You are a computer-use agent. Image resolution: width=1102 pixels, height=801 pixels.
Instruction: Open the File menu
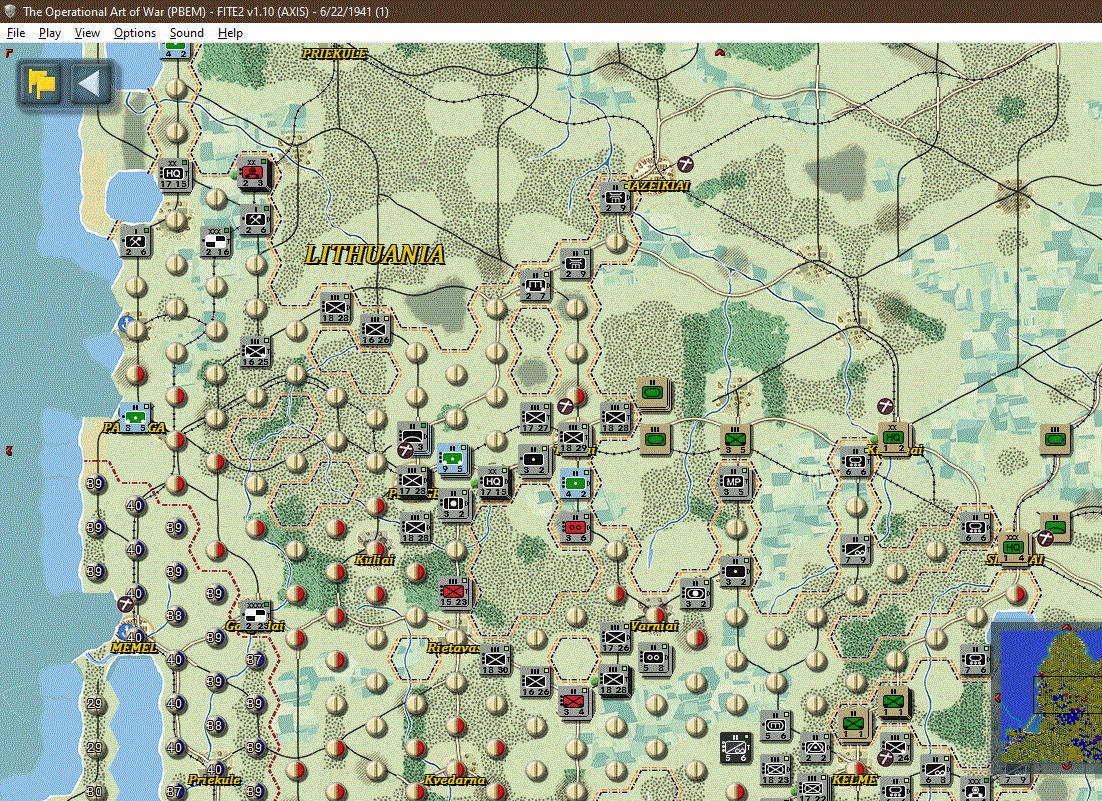pos(15,33)
